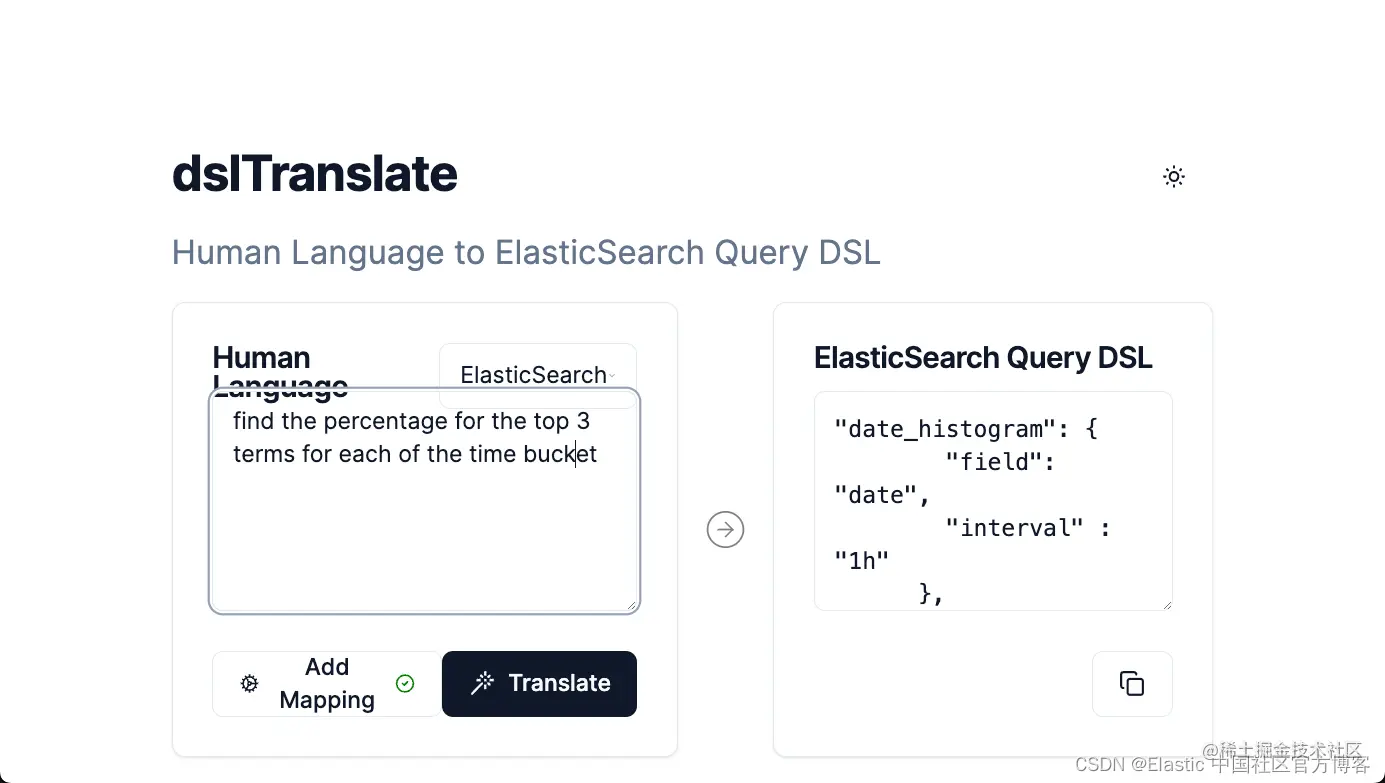Click the green checkmark mapping status icon
The width and height of the screenshot is (1385, 783).
coord(405,684)
